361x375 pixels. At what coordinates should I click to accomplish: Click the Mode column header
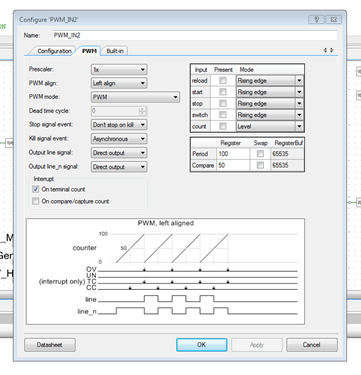coord(247,70)
